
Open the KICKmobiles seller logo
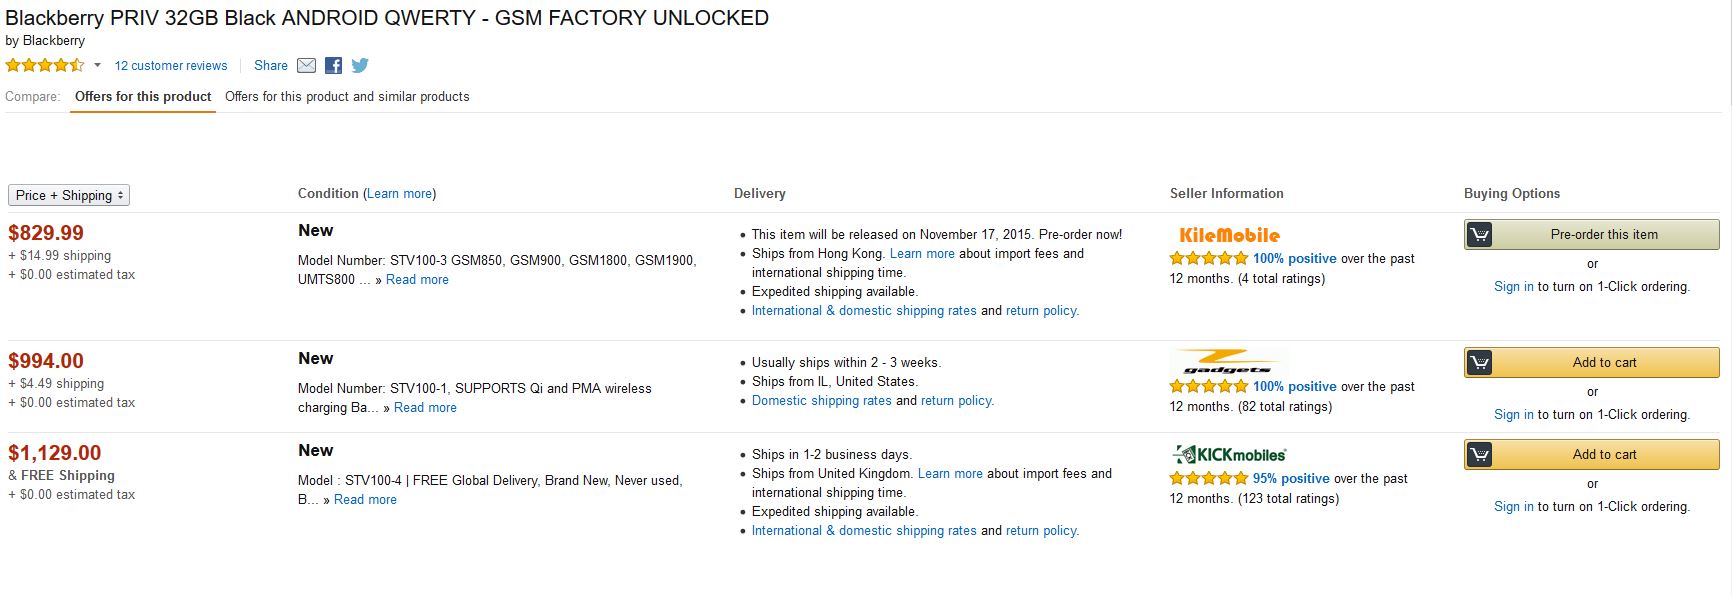coord(1229,454)
